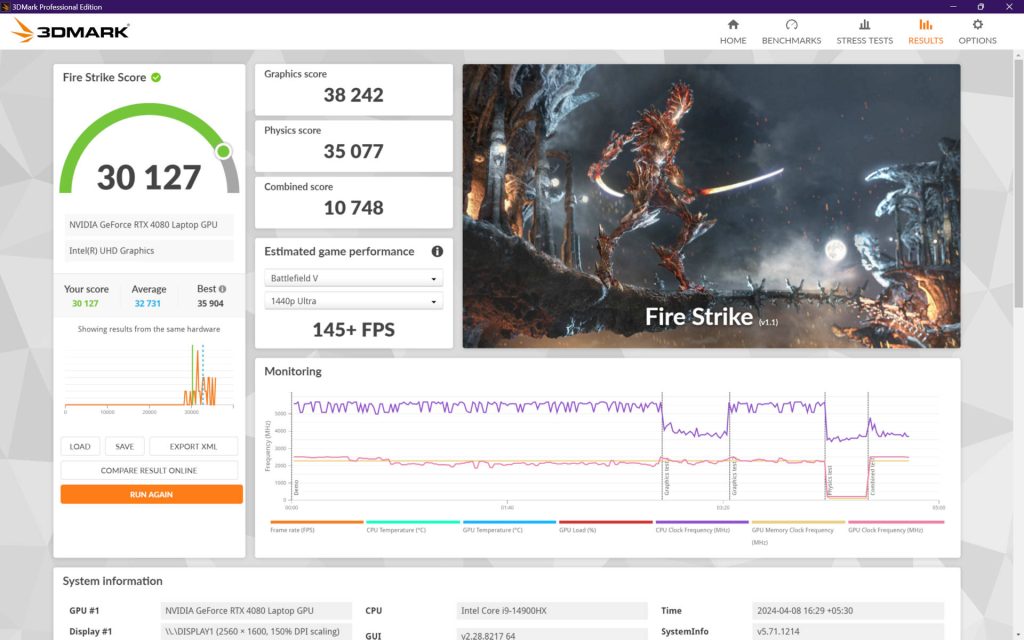Open the Battlefield V game dropdown
1024x640 pixels.
point(354,278)
